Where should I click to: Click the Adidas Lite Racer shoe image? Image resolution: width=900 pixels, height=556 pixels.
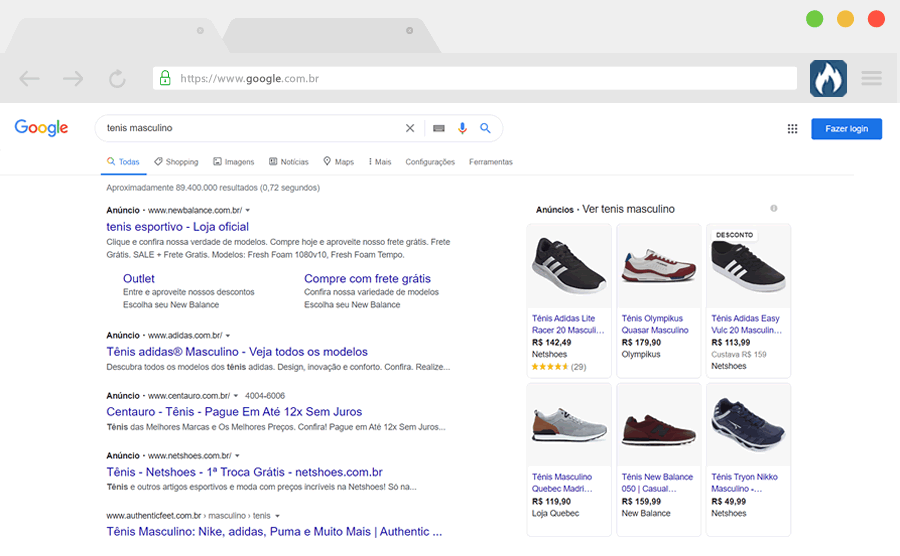(x=569, y=266)
